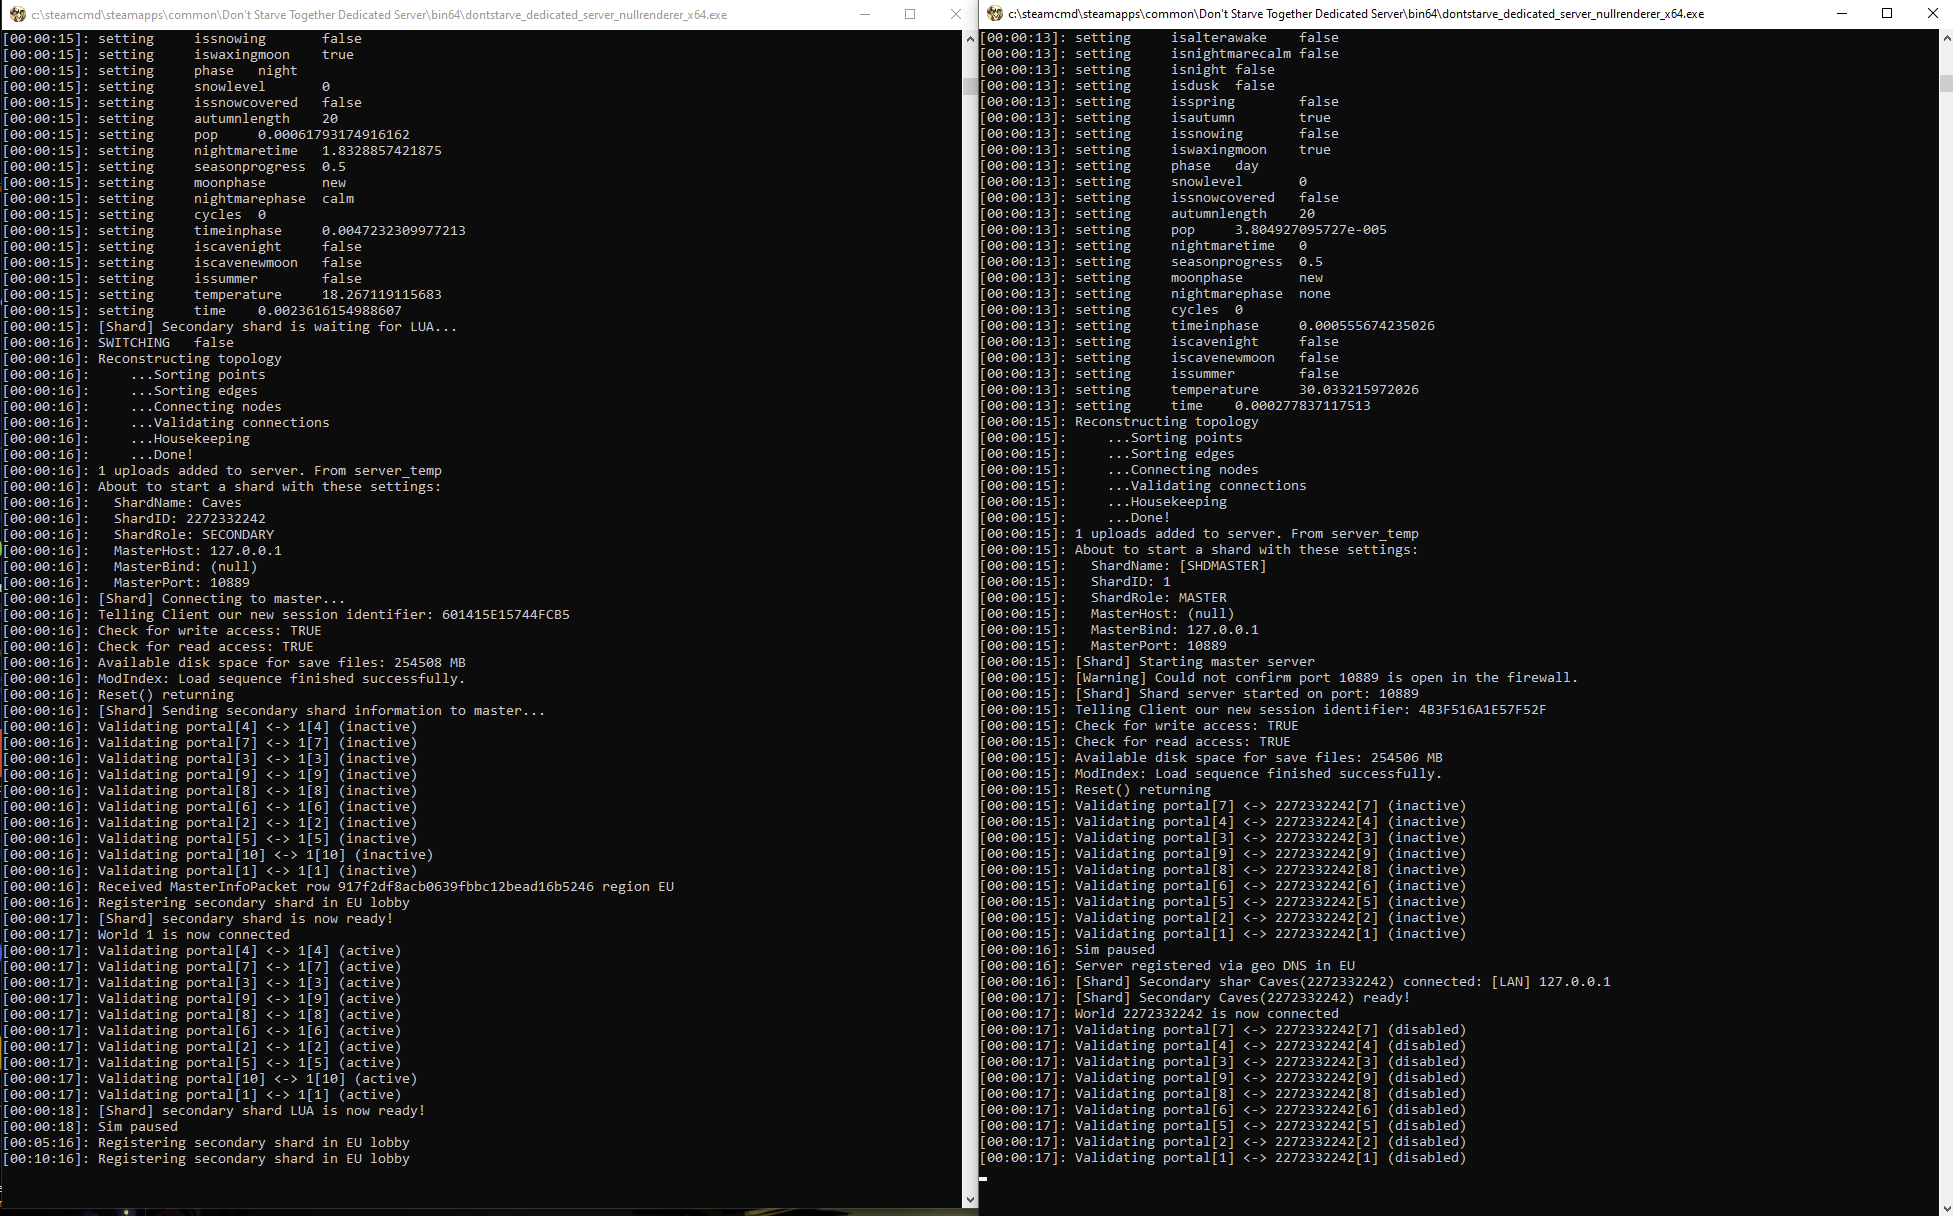Image resolution: width=1953 pixels, height=1216 pixels.
Task: Maximize the Caves (left) server console
Action: point(910,14)
